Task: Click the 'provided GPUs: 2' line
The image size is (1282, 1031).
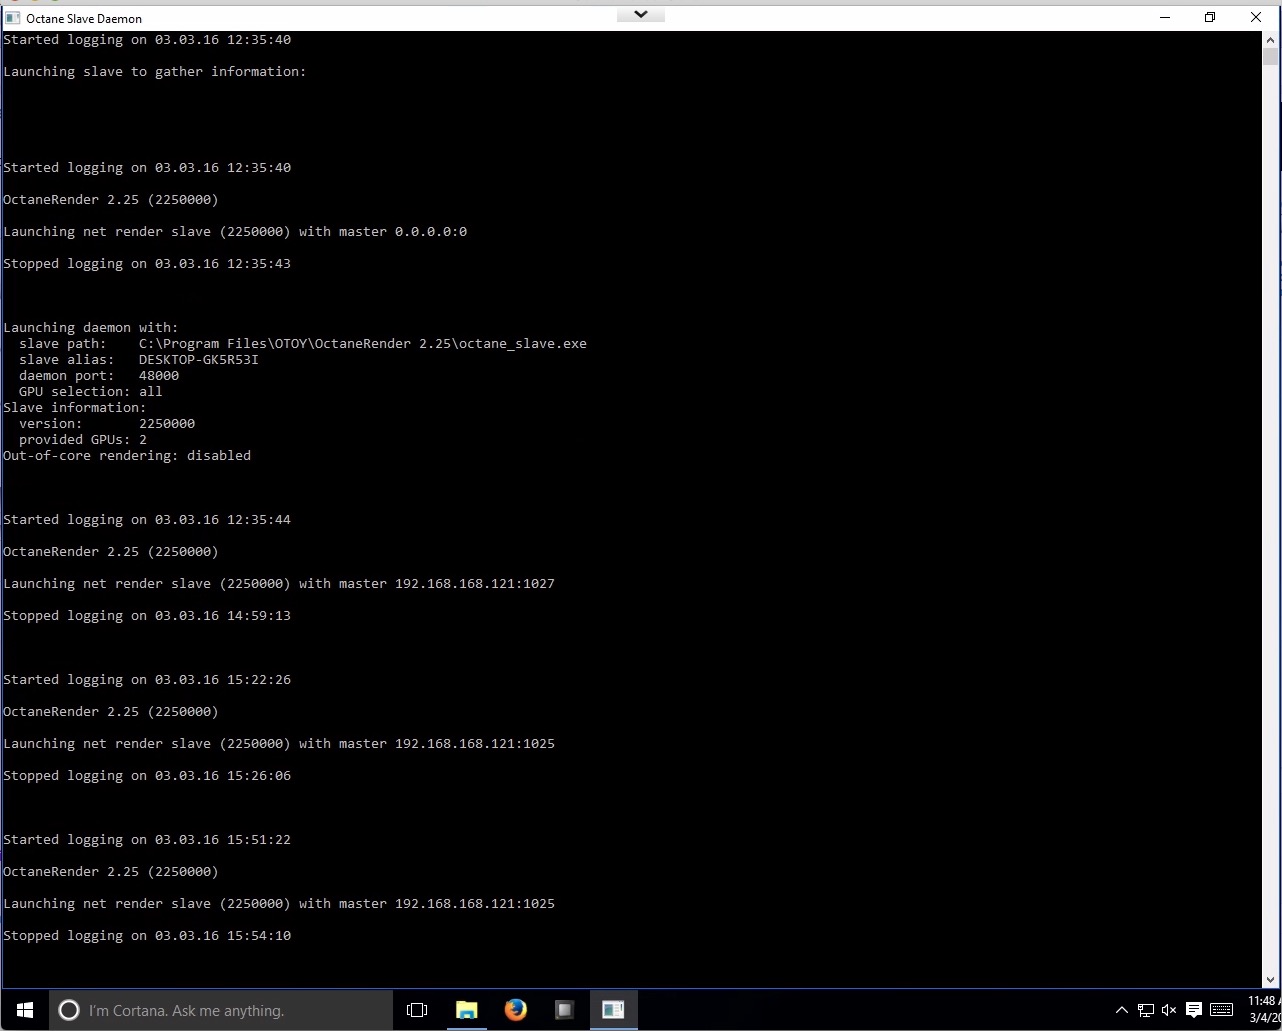Action: coord(83,440)
